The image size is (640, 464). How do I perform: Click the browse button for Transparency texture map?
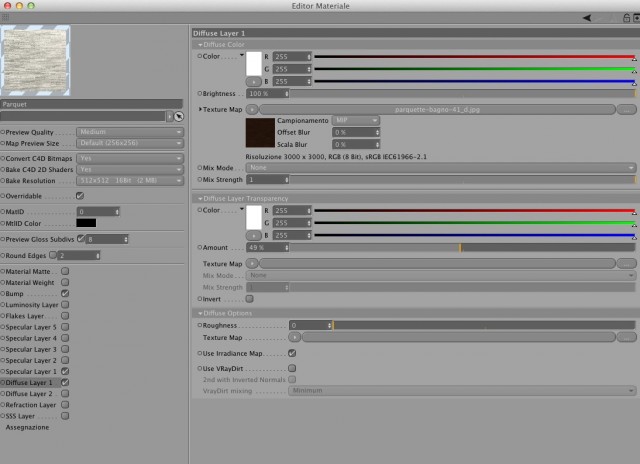tap(627, 264)
